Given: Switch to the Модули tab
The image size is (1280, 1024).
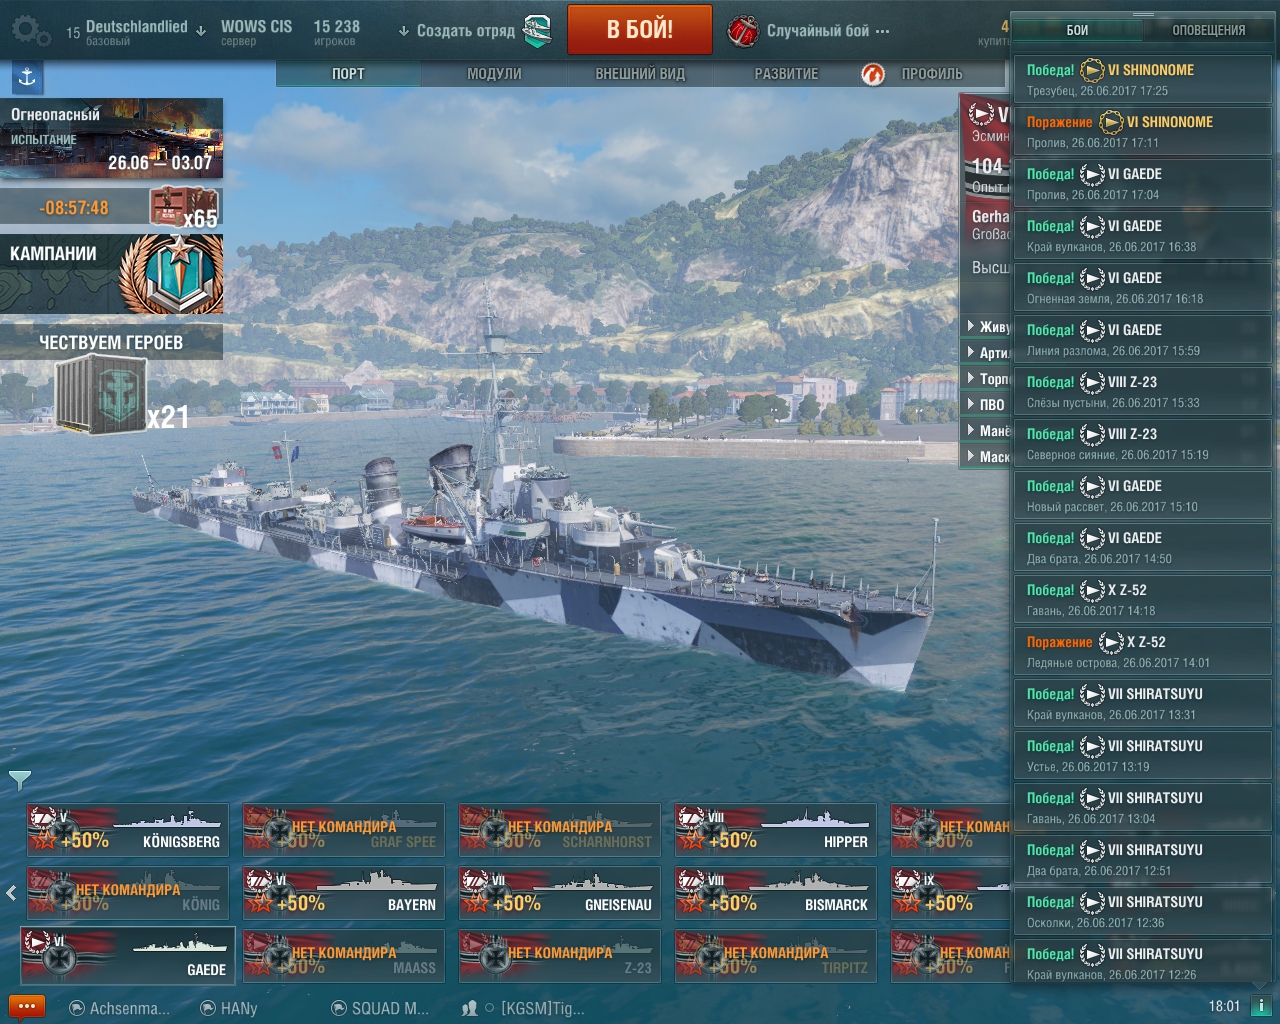Looking at the screenshot, I should 494,74.
